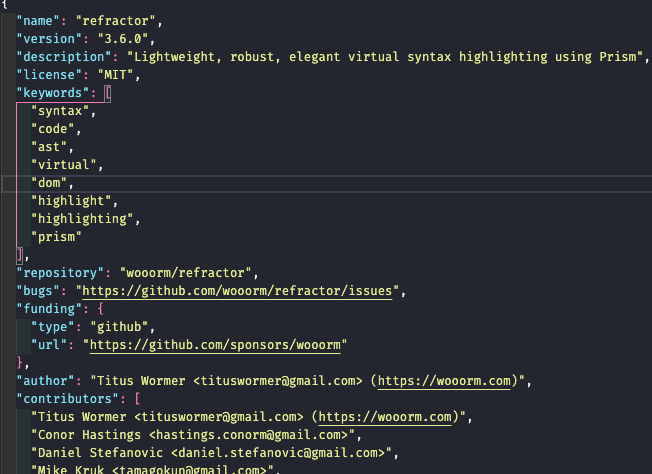
Task: Click the opening bracket after contributors
Action: [x=137, y=399]
